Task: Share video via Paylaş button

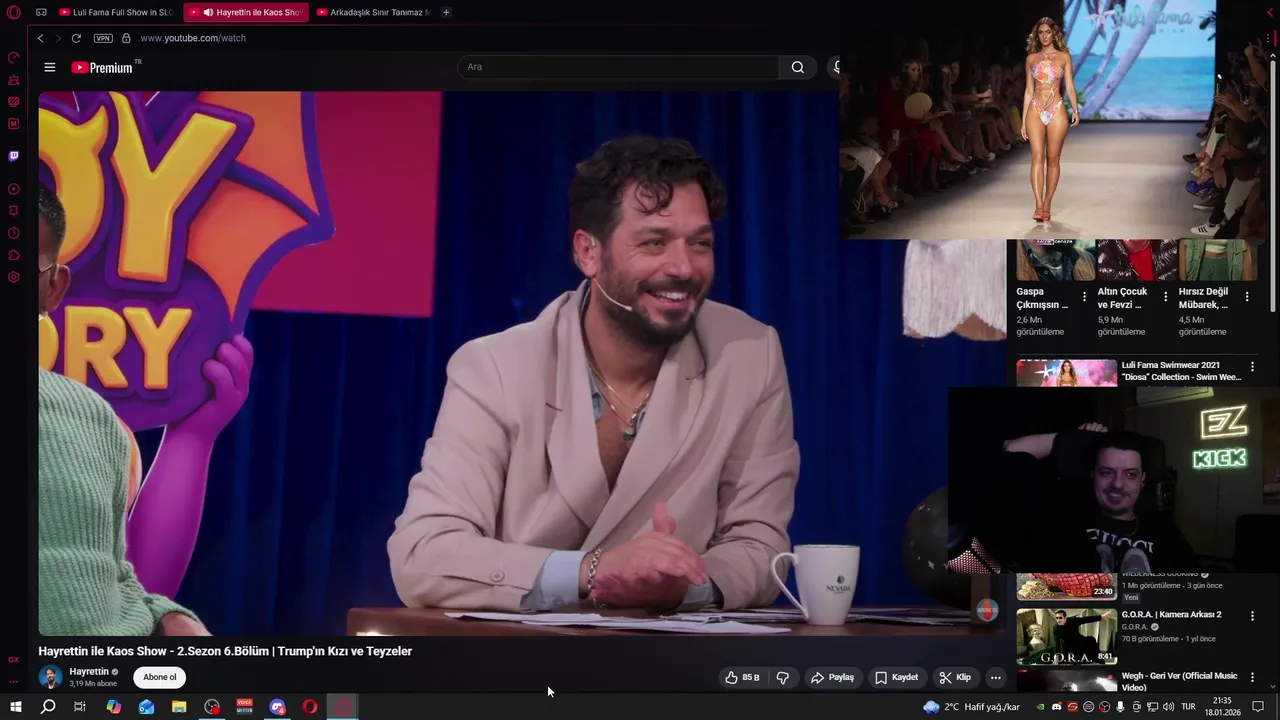Action: pyautogui.click(x=832, y=677)
